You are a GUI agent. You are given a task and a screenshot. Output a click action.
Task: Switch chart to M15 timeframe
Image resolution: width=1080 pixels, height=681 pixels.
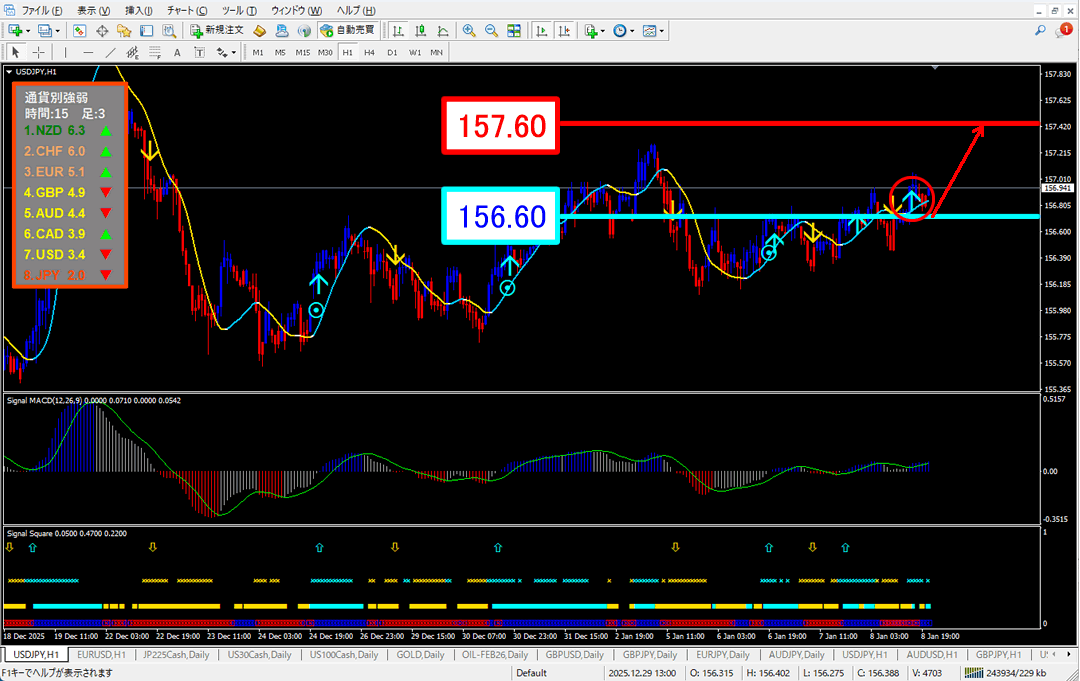point(302,52)
